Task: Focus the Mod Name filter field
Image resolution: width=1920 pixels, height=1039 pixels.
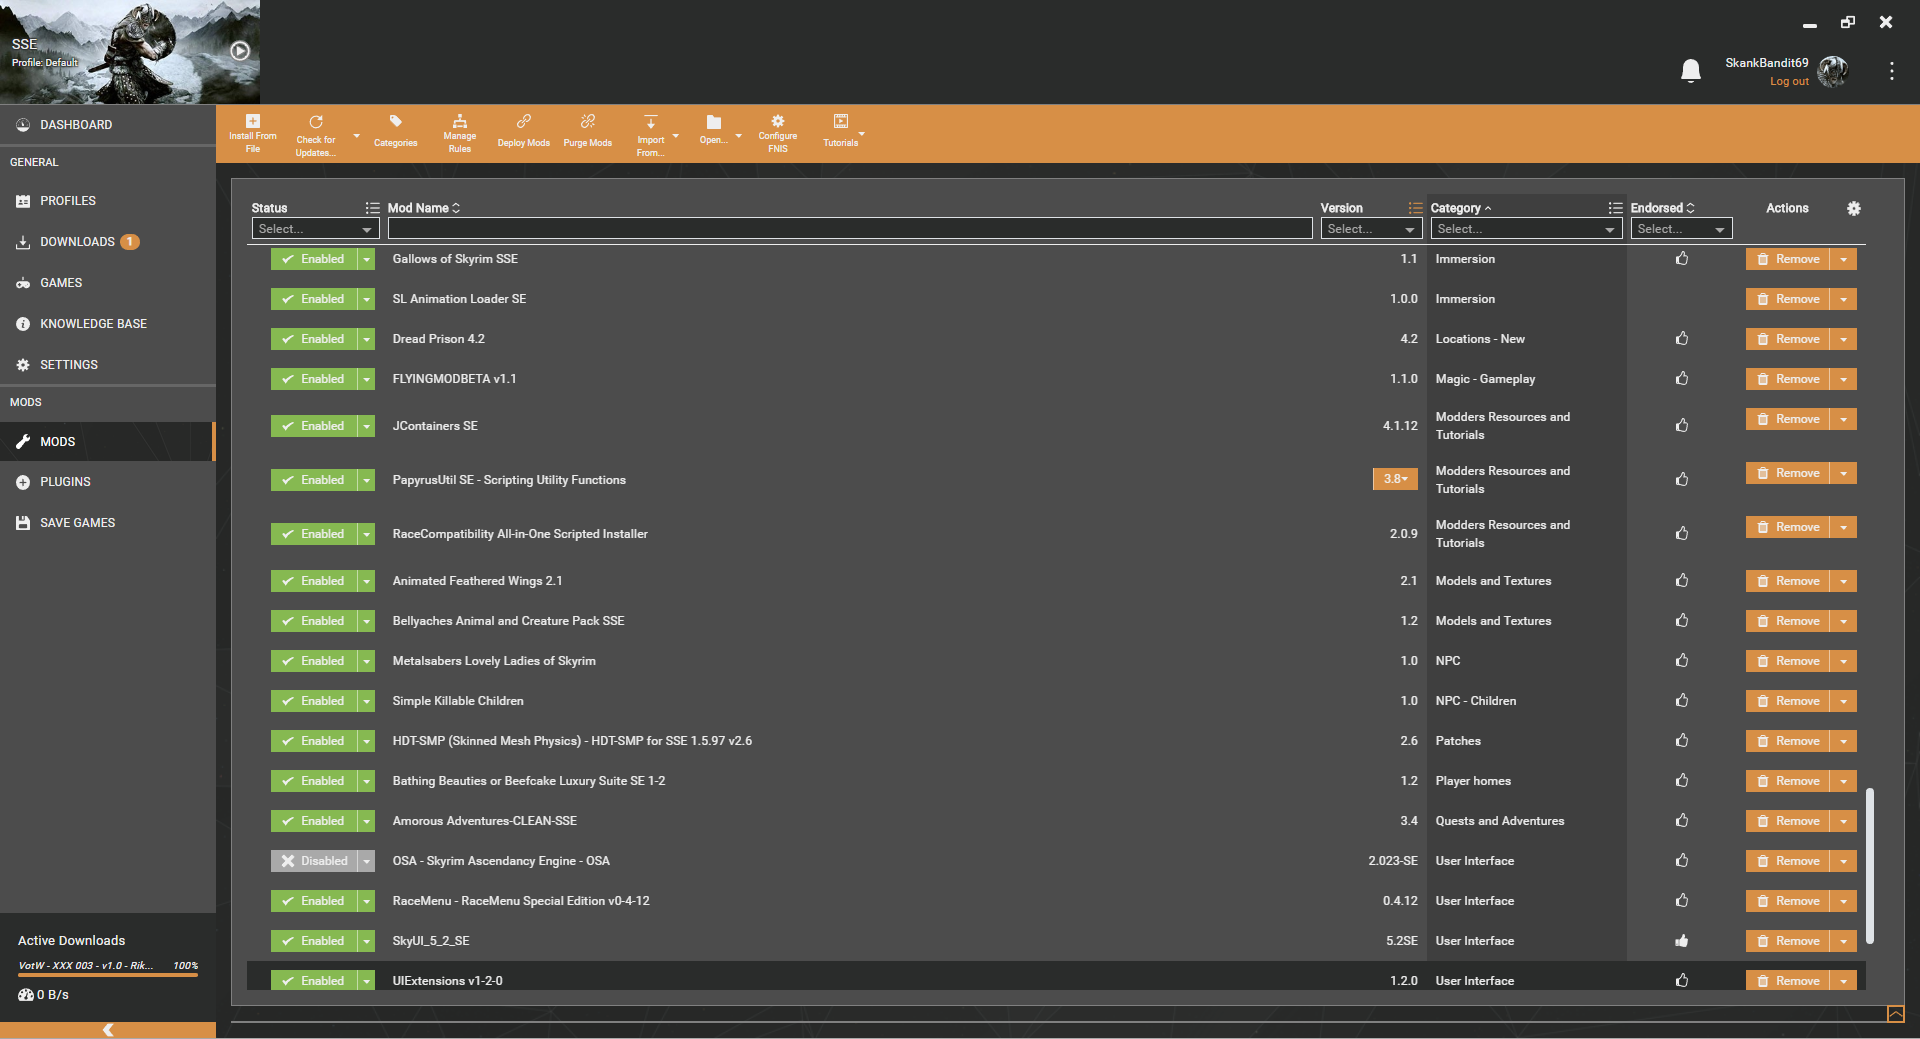Action: pyautogui.click(x=850, y=229)
